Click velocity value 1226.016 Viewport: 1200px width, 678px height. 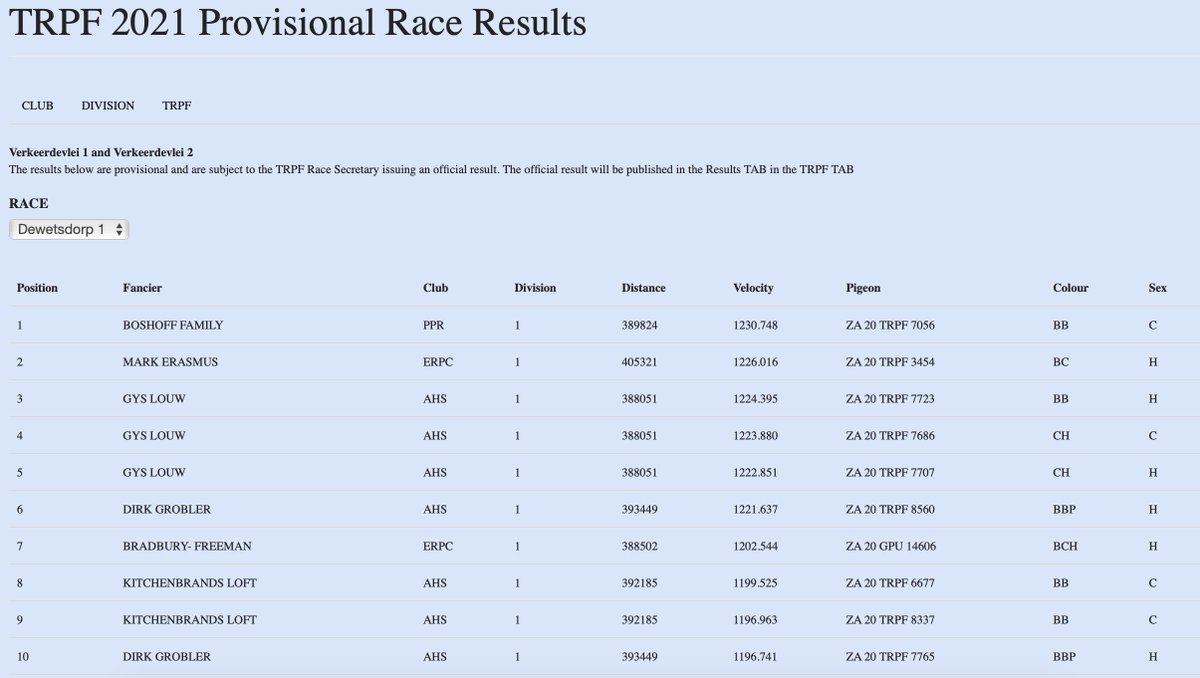click(755, 362)
